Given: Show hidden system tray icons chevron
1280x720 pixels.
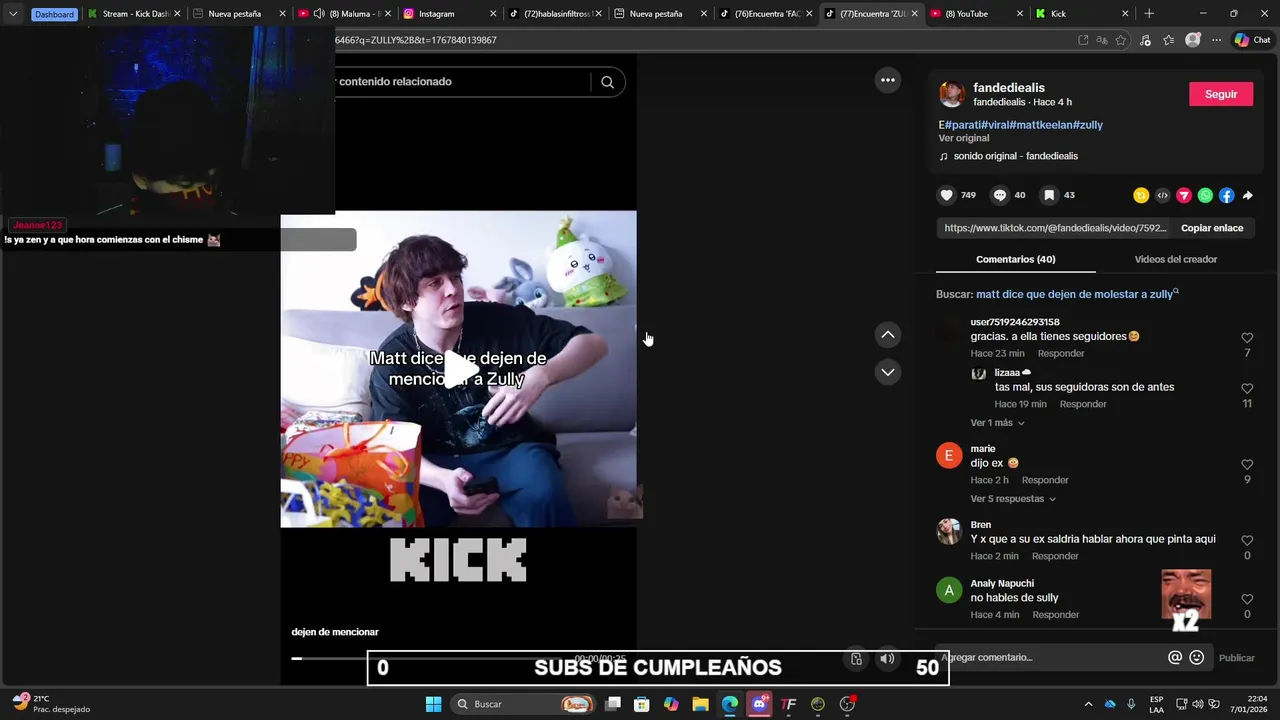Looking at the screenshot, I should tap(1088, 704).
